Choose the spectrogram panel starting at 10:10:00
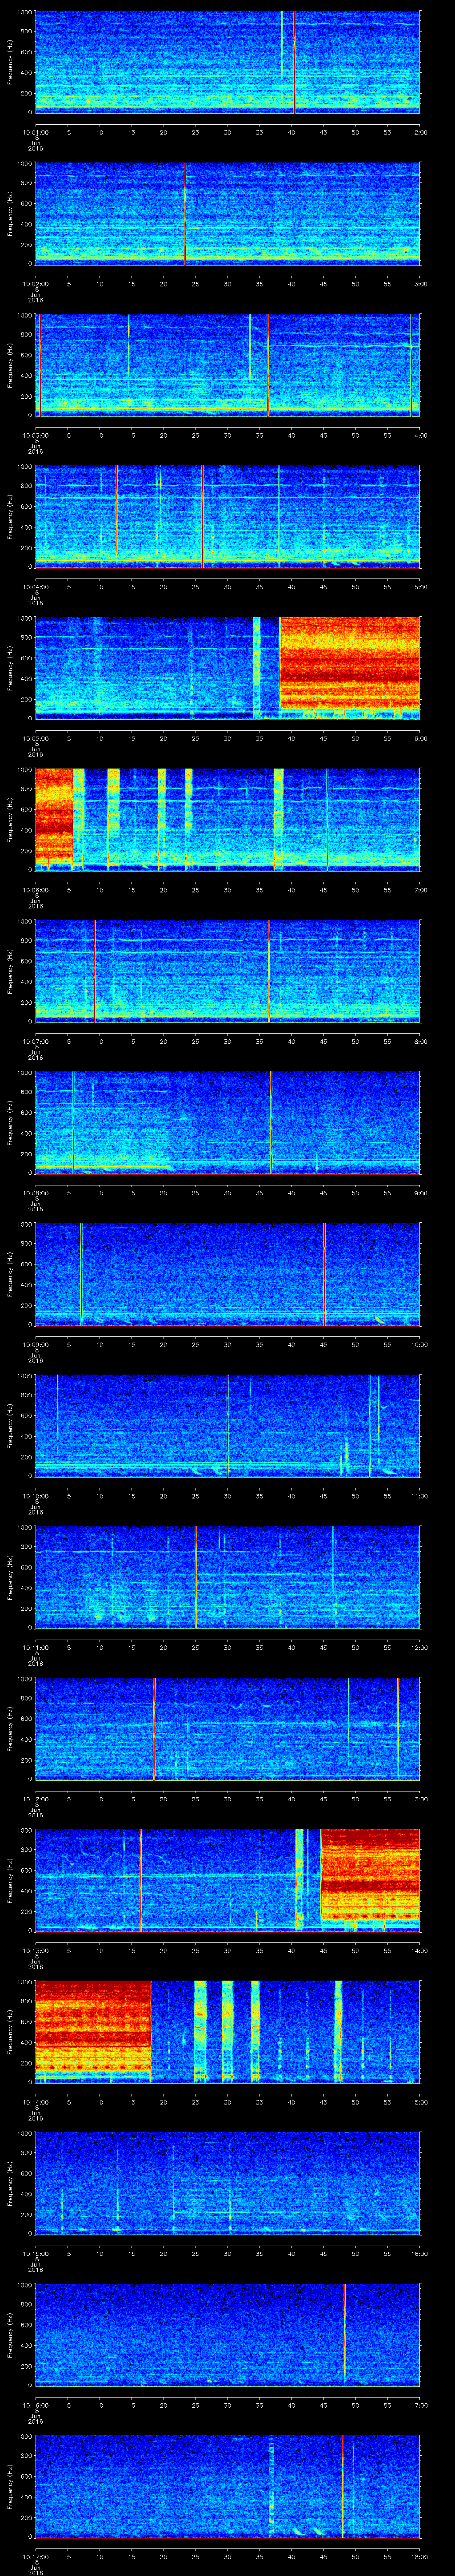Image resolution: width=455 pixels, height=2576 pixels. click(227, 1425)
